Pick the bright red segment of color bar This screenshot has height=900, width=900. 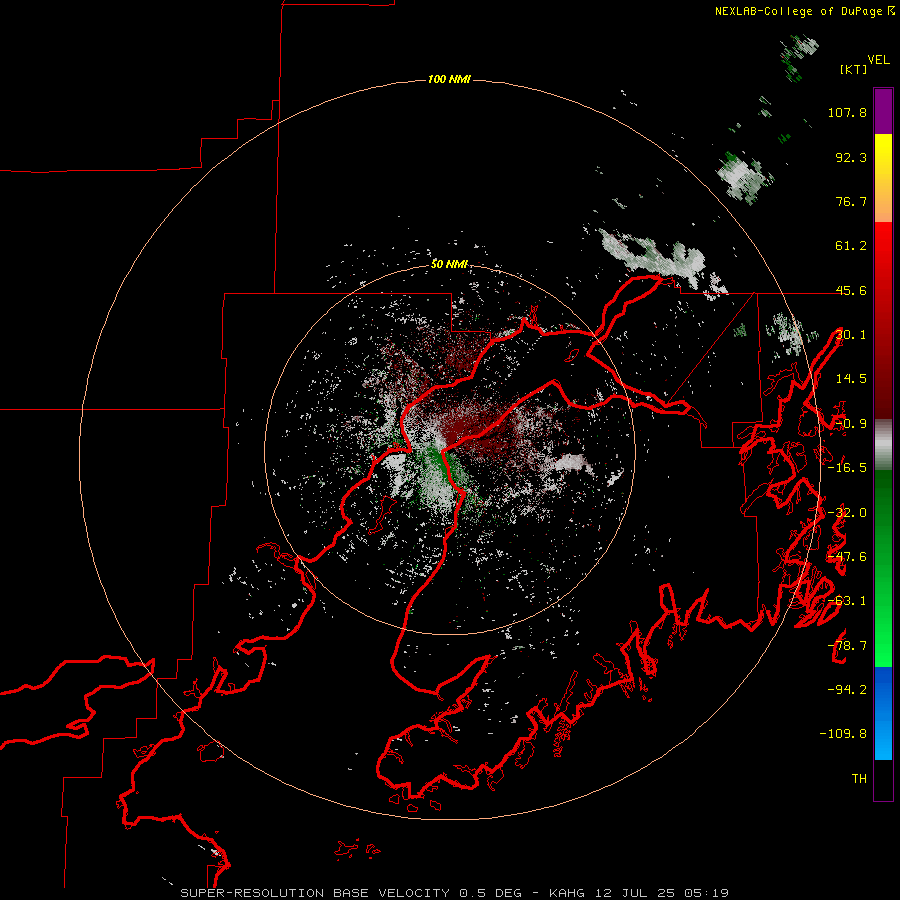(x=883, y=247)
